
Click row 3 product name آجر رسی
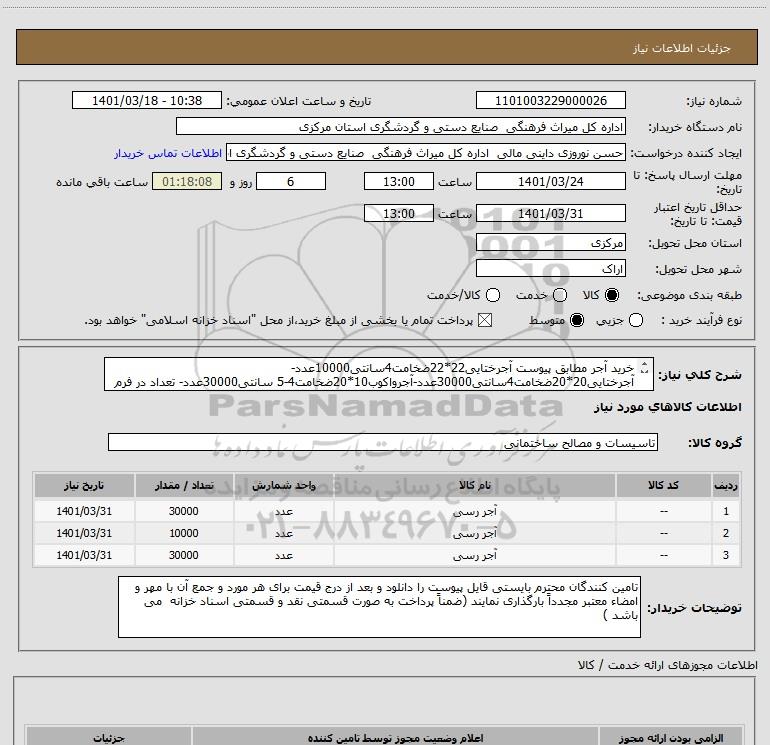point(475,555)
